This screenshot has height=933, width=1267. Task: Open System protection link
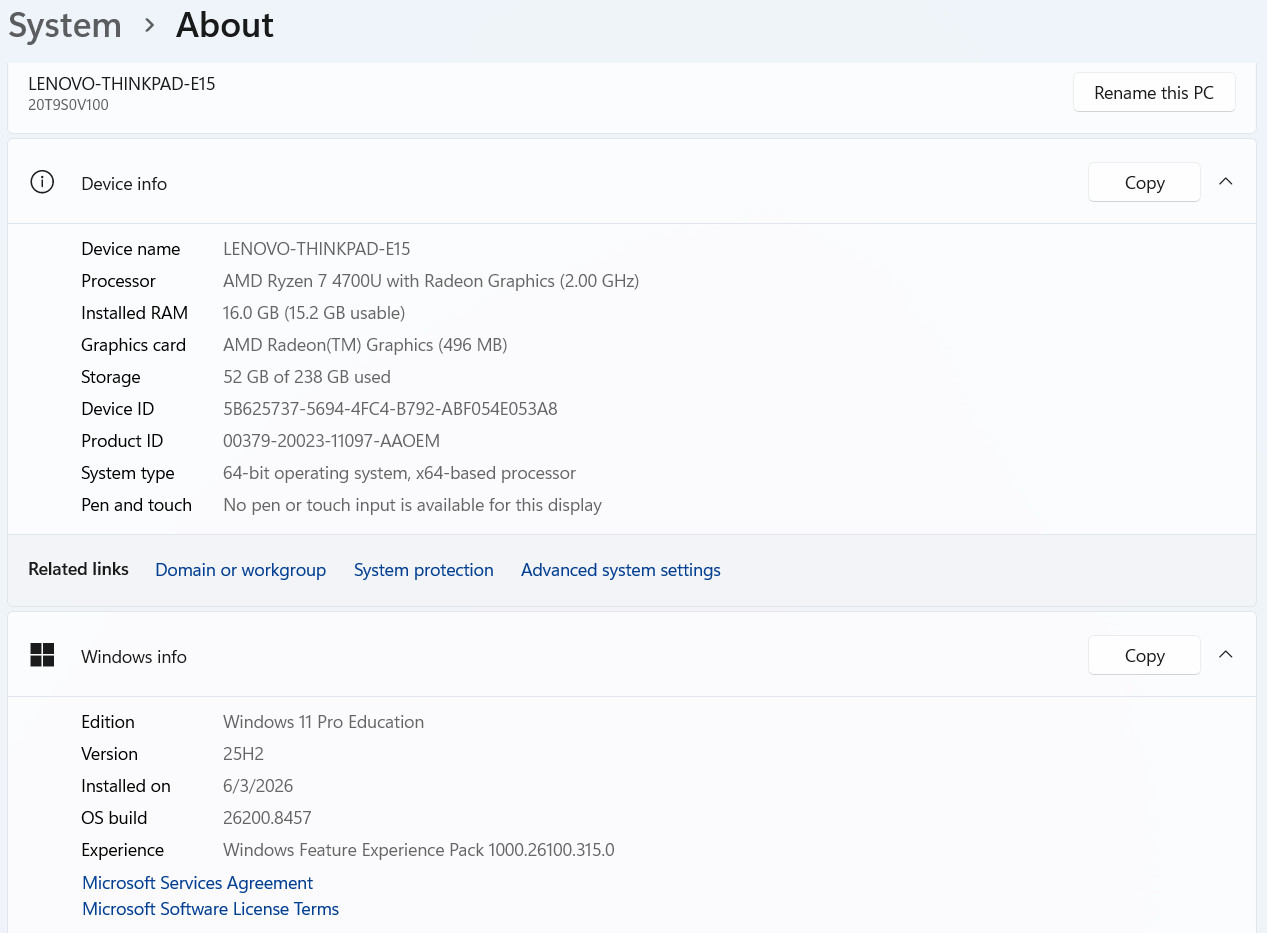424,570
